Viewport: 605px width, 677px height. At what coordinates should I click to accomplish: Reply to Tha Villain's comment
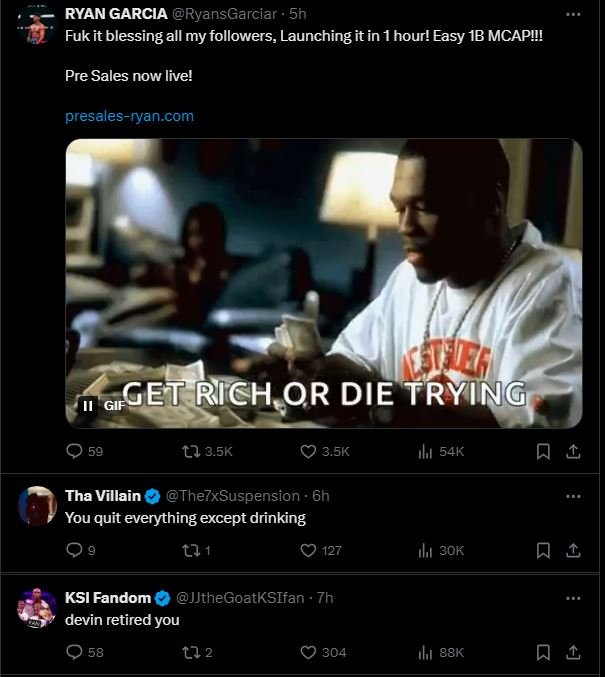[x=74, y=549]
